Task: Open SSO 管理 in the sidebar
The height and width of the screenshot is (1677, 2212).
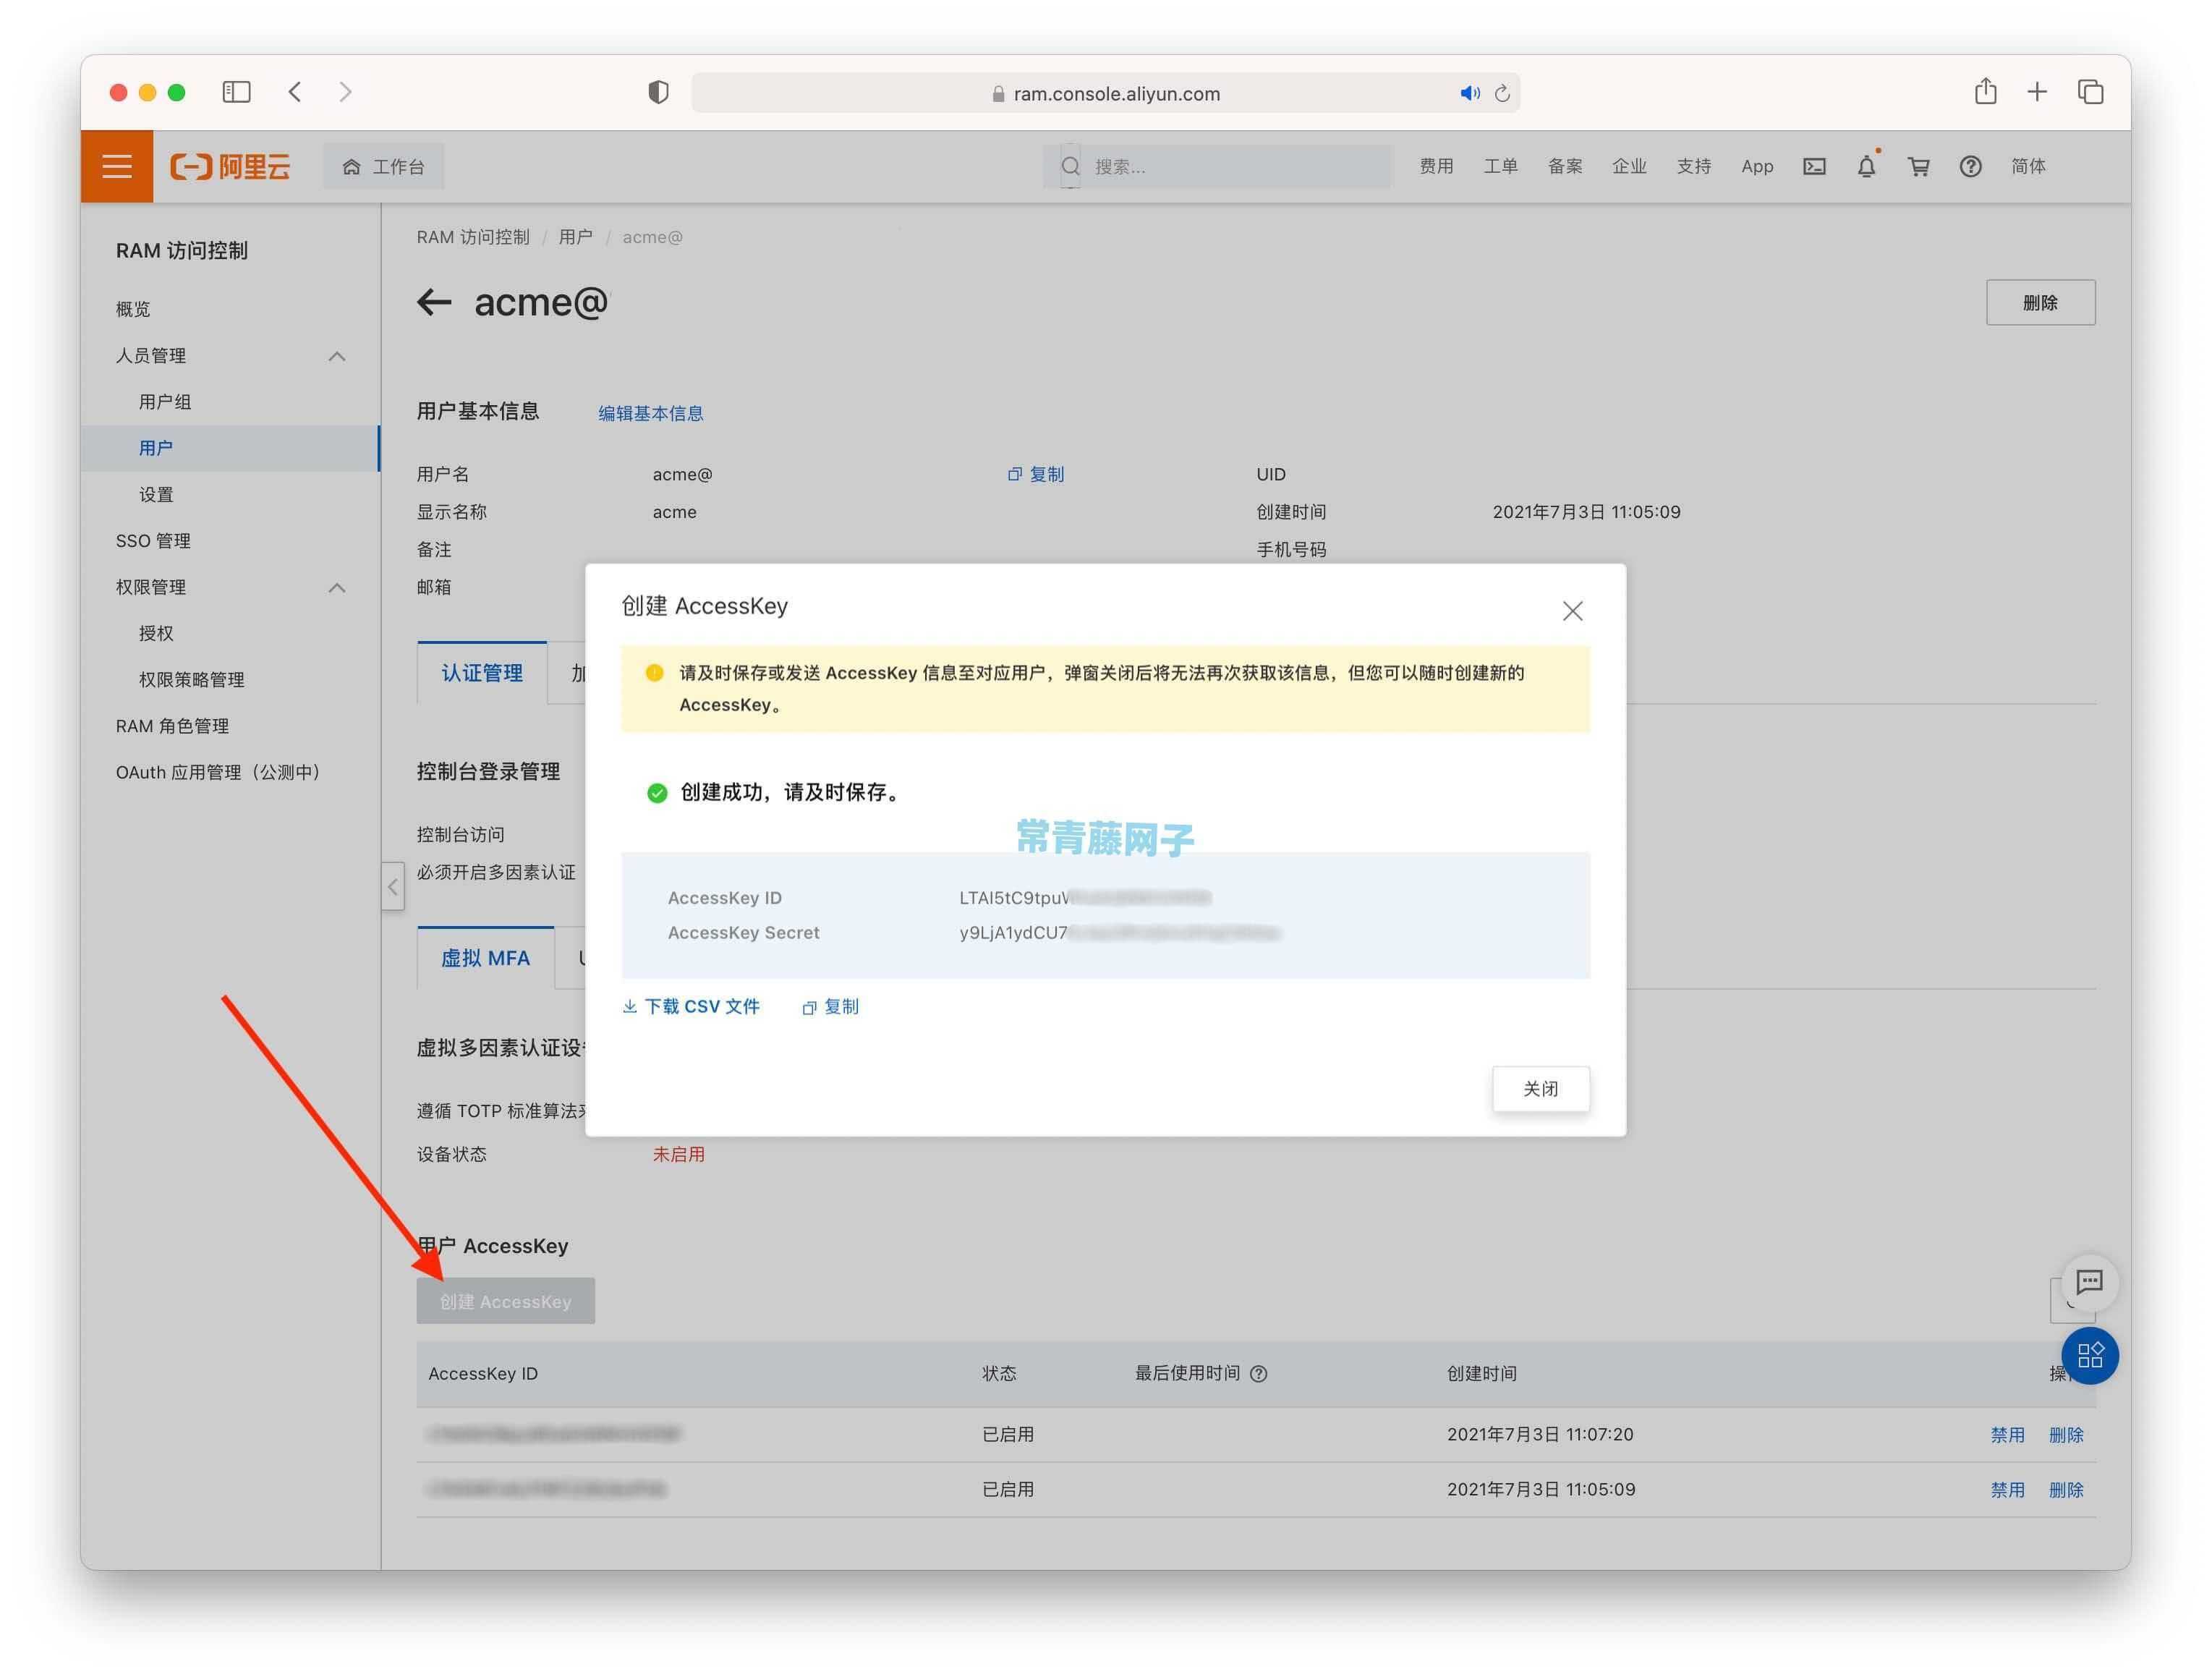Action: tap(153, 541)
